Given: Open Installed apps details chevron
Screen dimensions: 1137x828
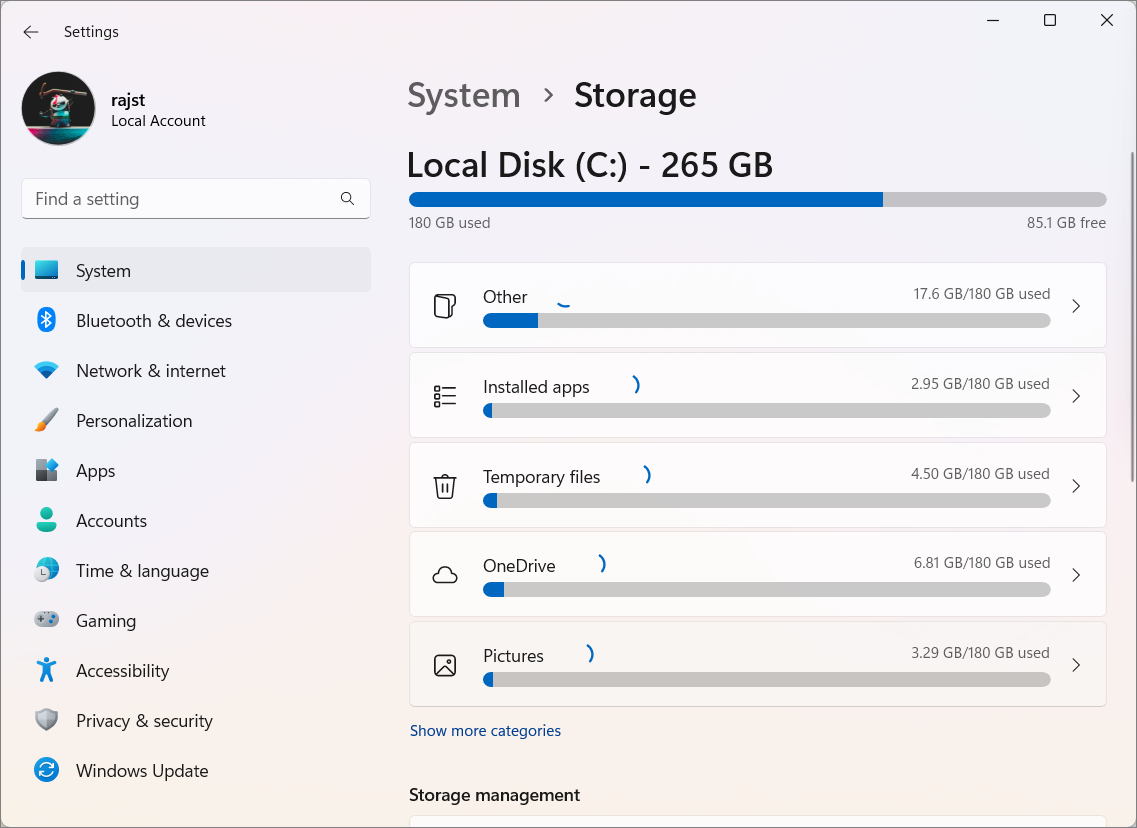Looking at the screenshot, I should 1076,396.
